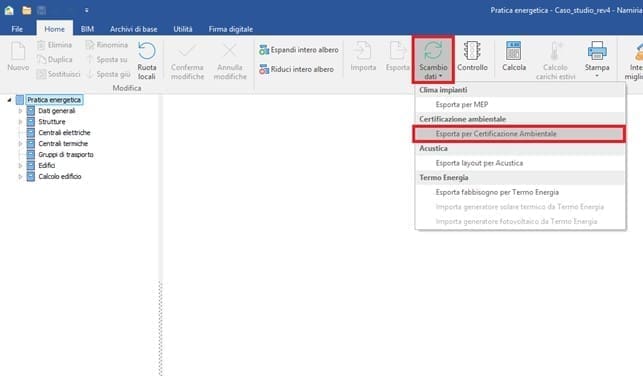Open the Stampa dropdown arrow
This screenshot has width=643, height=376.
pos(597,76)
